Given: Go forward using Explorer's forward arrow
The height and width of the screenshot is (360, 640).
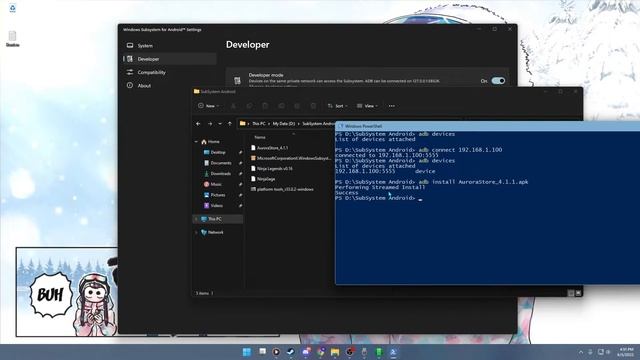Looking at the screenshot, I should click(x=210, y=124).
